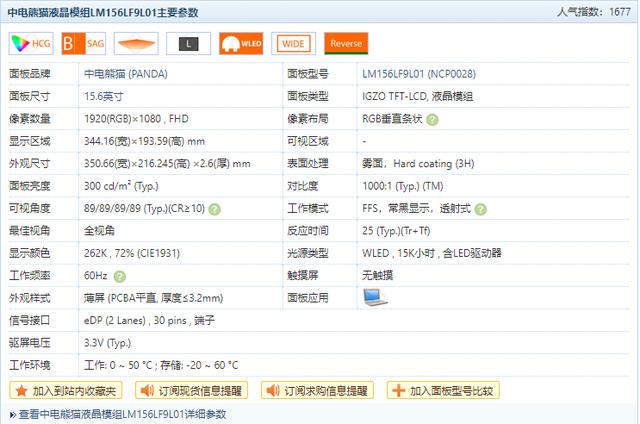The height and width of the screenshot is (424, 640).
Task: Click the brightness value 300 cd/m² (Typ.)
Action: [x=121, y=186]
